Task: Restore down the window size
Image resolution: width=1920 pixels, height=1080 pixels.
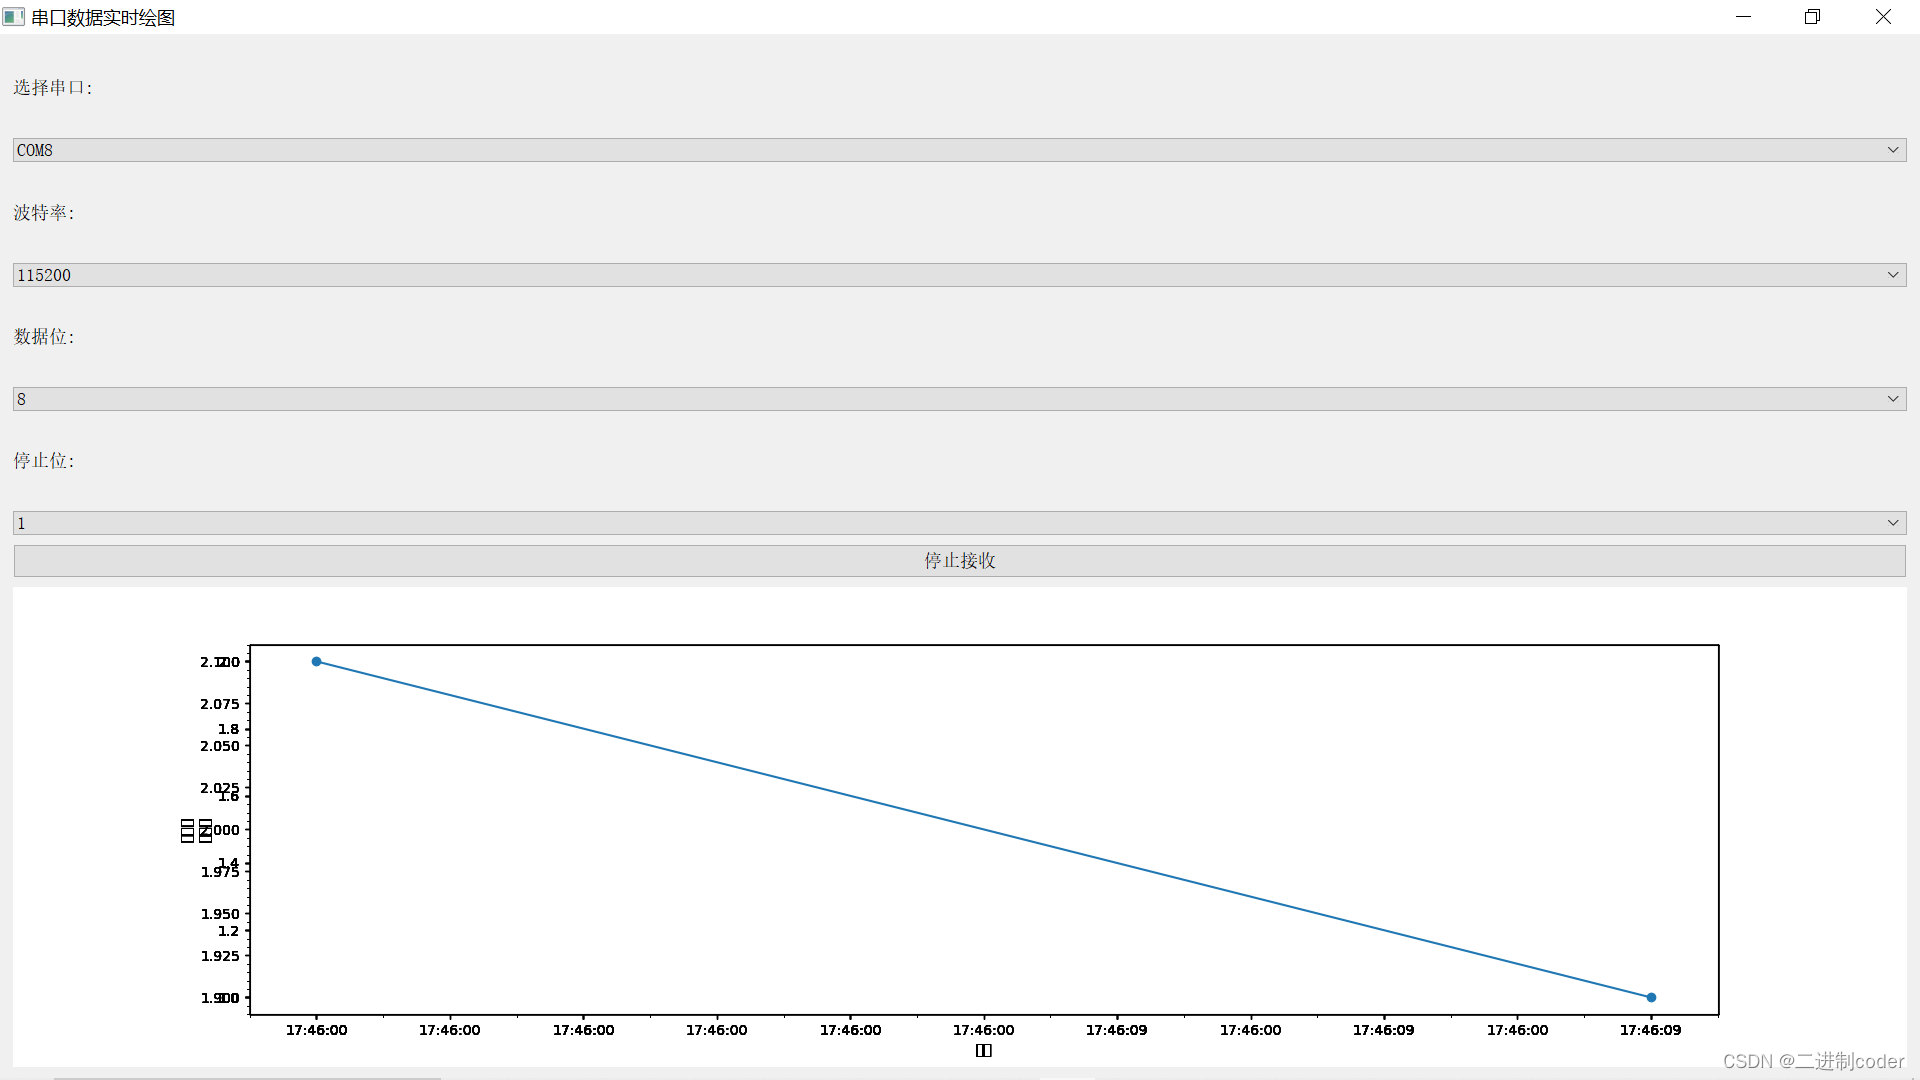Action: tap(1812, 17)
